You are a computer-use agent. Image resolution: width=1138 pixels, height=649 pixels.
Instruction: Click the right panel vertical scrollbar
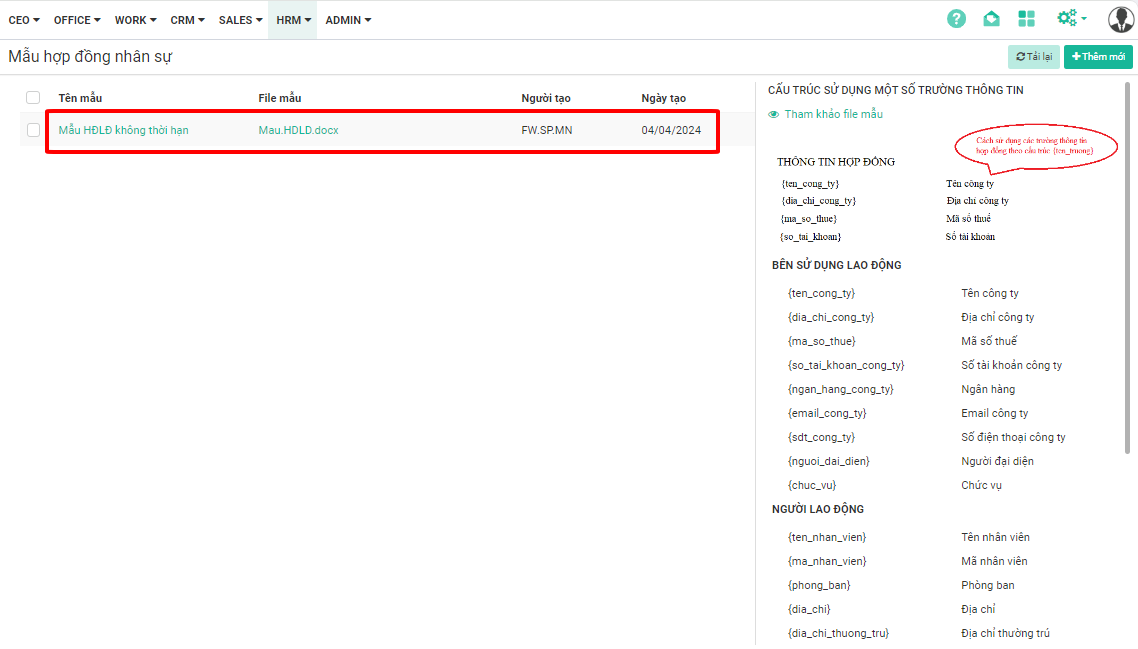(1128, 270)
